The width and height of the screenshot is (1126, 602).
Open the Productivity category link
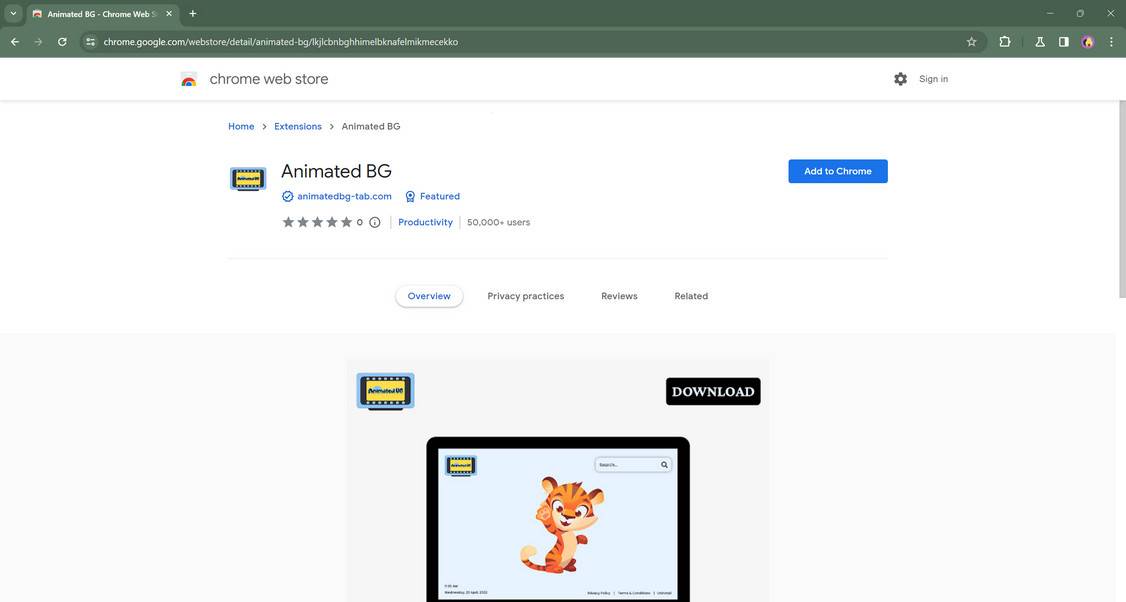coord(425,222)
